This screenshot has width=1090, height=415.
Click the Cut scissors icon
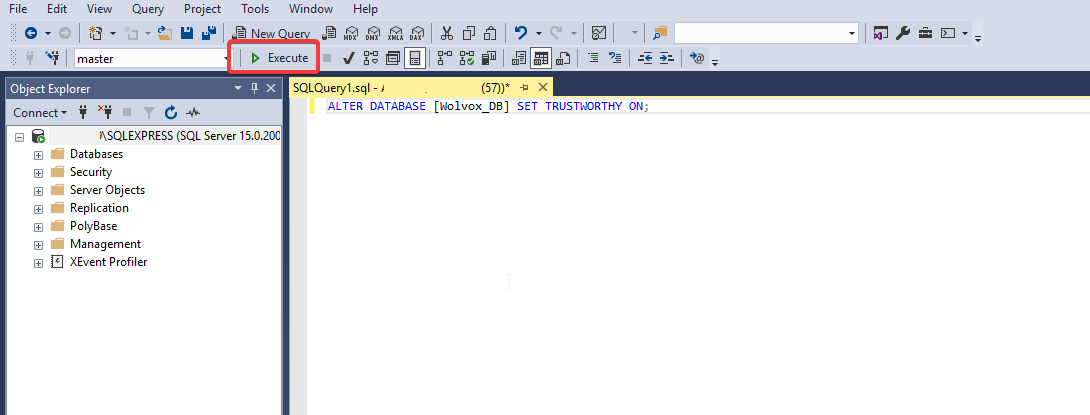[447, 34]
